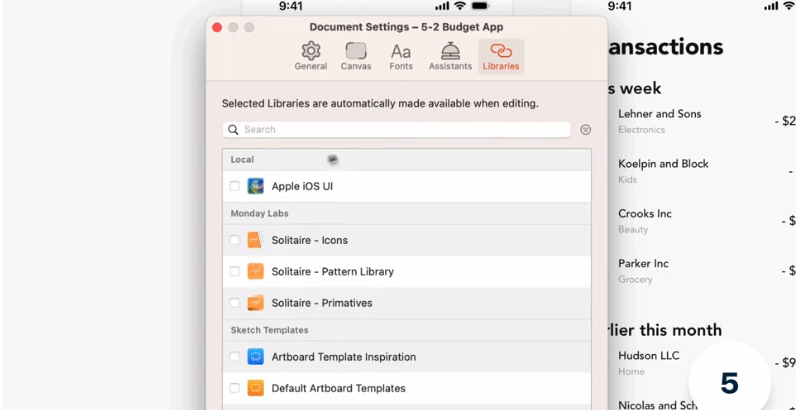Open the General settings tab
This screenshot has width=797, height=410.
point(311,56)
